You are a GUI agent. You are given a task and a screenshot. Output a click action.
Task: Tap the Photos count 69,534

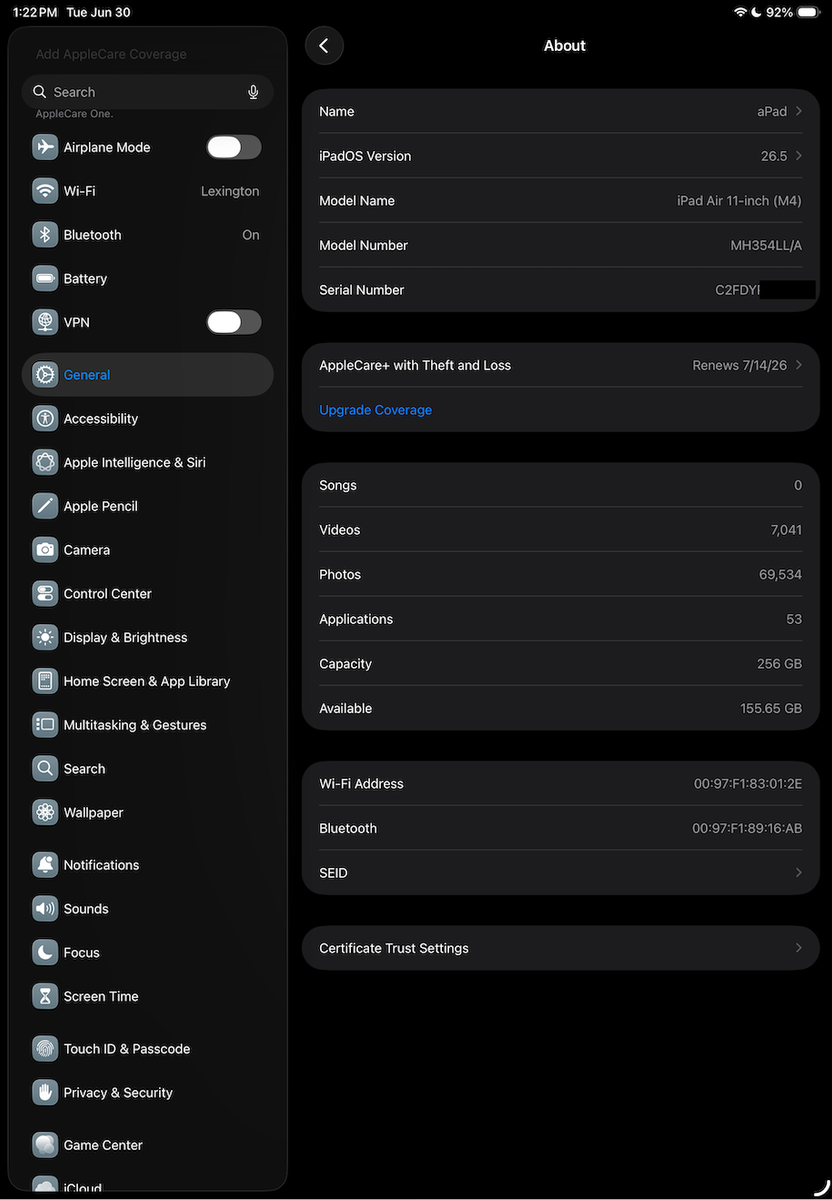[x=780, y=575]
